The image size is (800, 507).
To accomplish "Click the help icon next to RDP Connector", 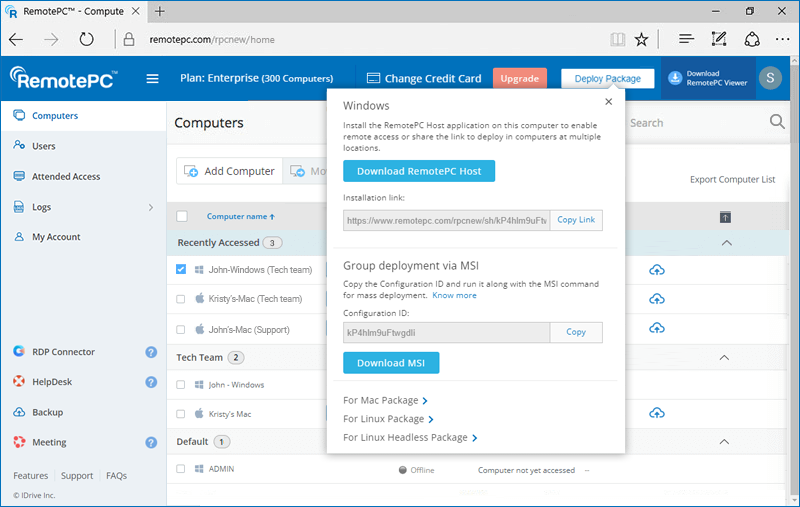I will click(151, 352).
